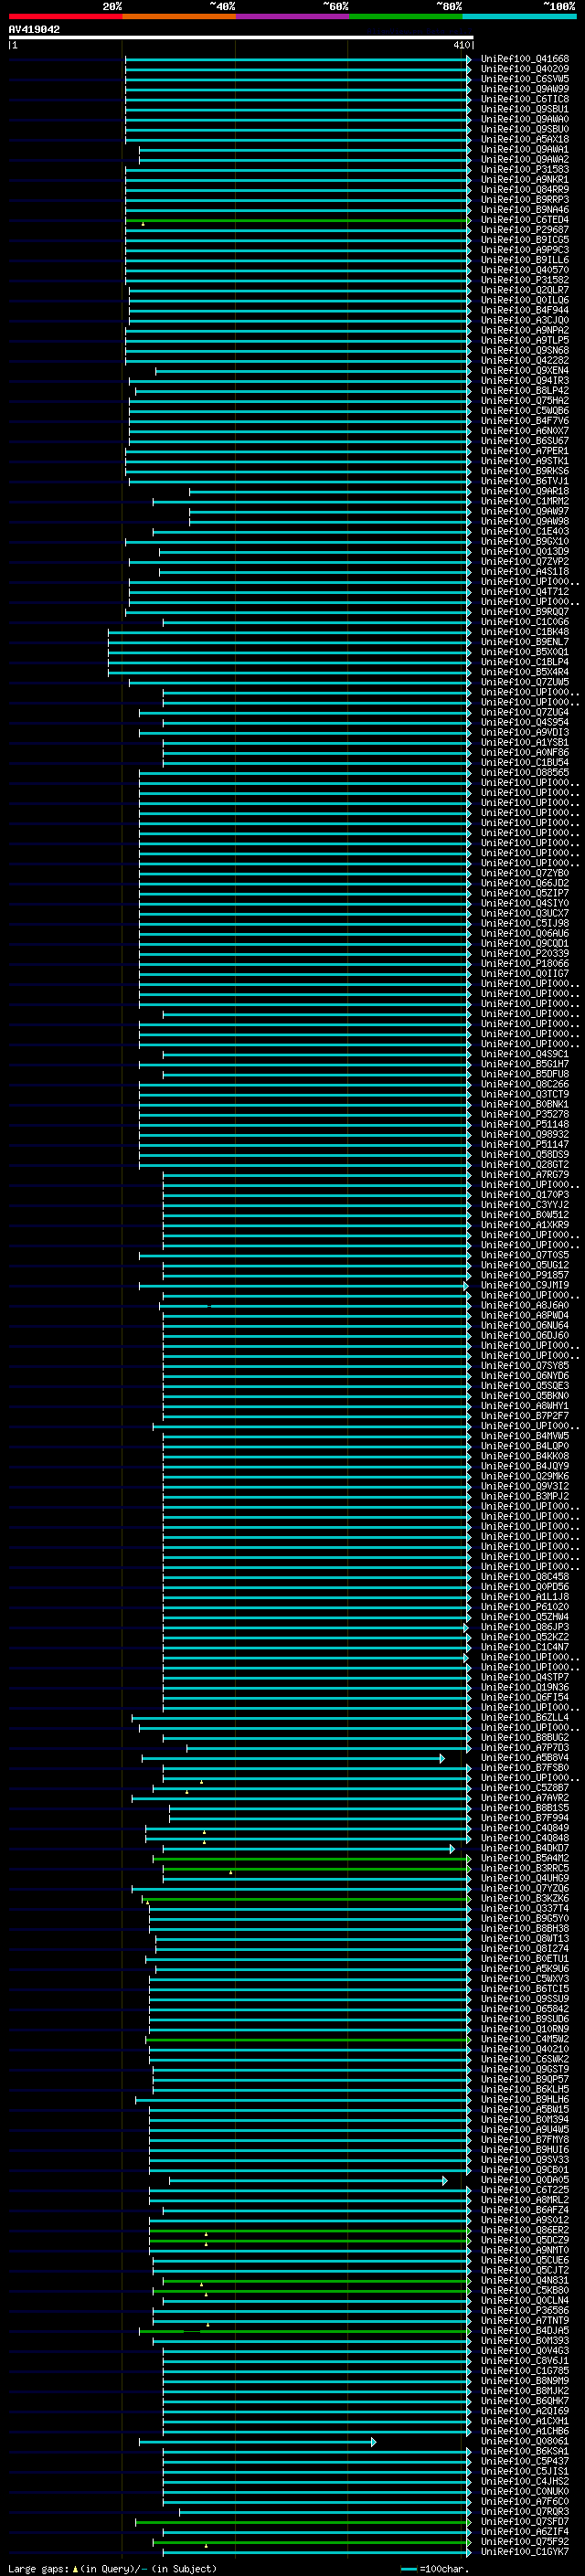Open hit UniRef100_C6TIC8
Screen dimensions: 585x2576
525,99
